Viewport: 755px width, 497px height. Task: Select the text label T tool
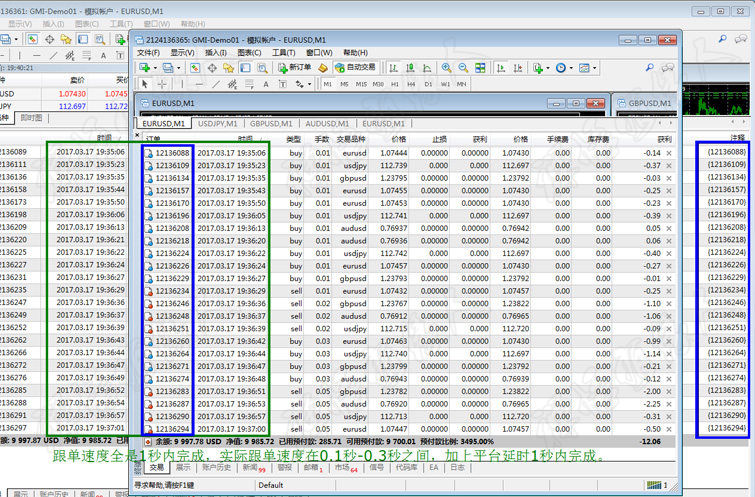click(282, 84)
